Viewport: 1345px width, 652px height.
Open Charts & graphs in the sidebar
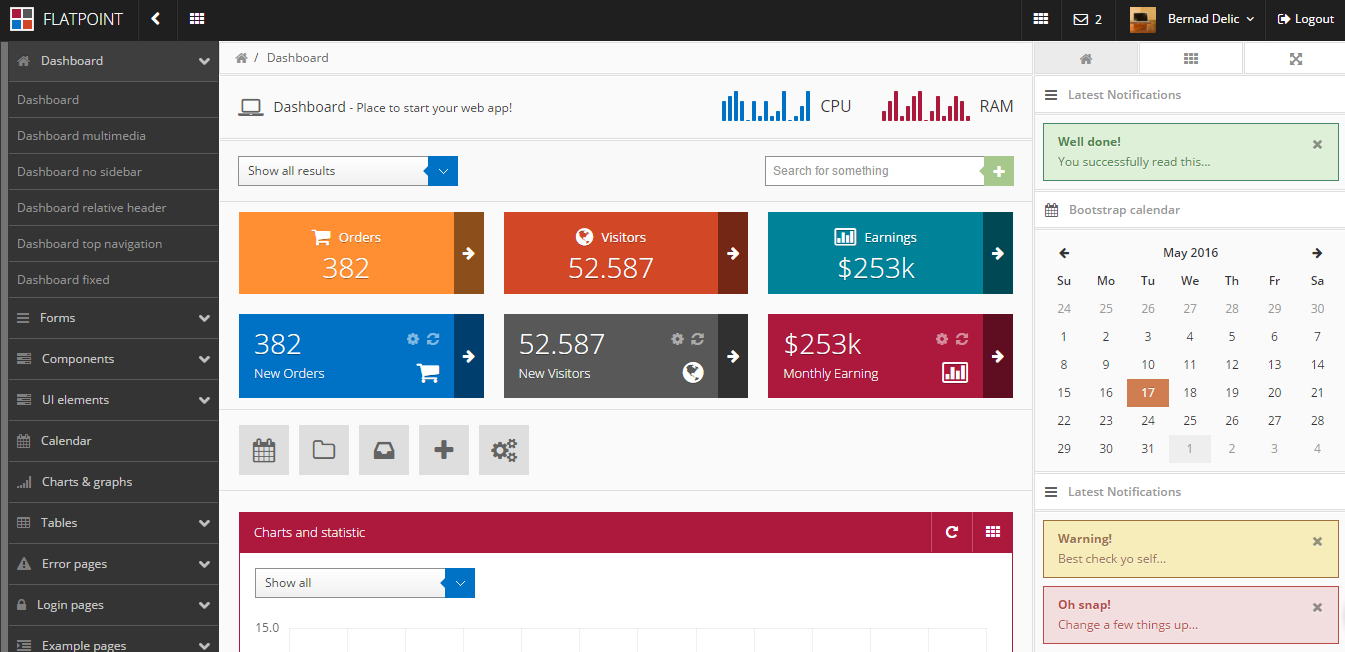(113, 482)
